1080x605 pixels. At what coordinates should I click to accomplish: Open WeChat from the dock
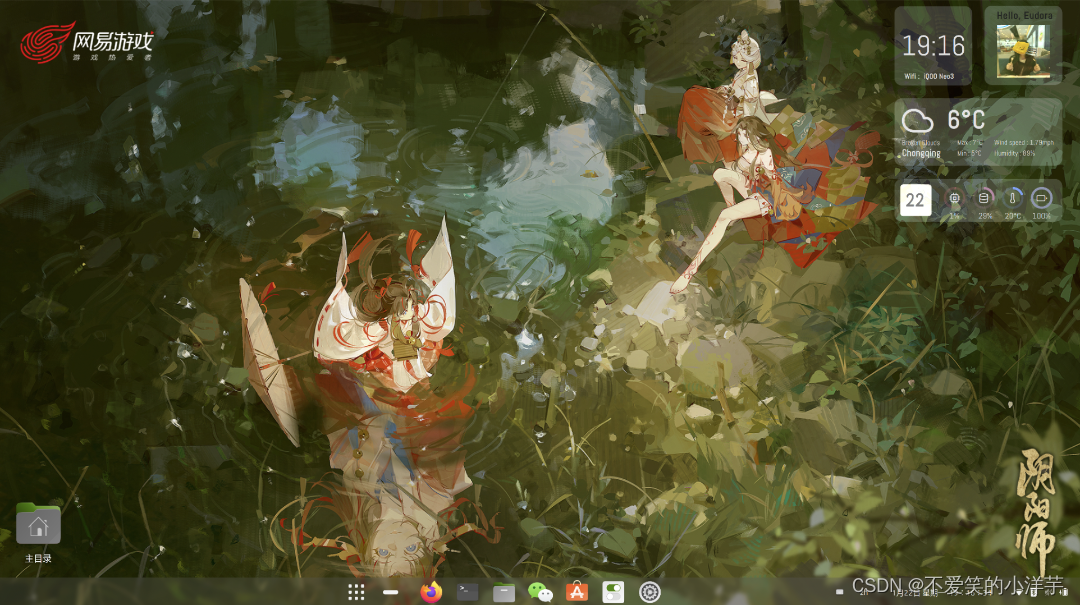(540, 592)
